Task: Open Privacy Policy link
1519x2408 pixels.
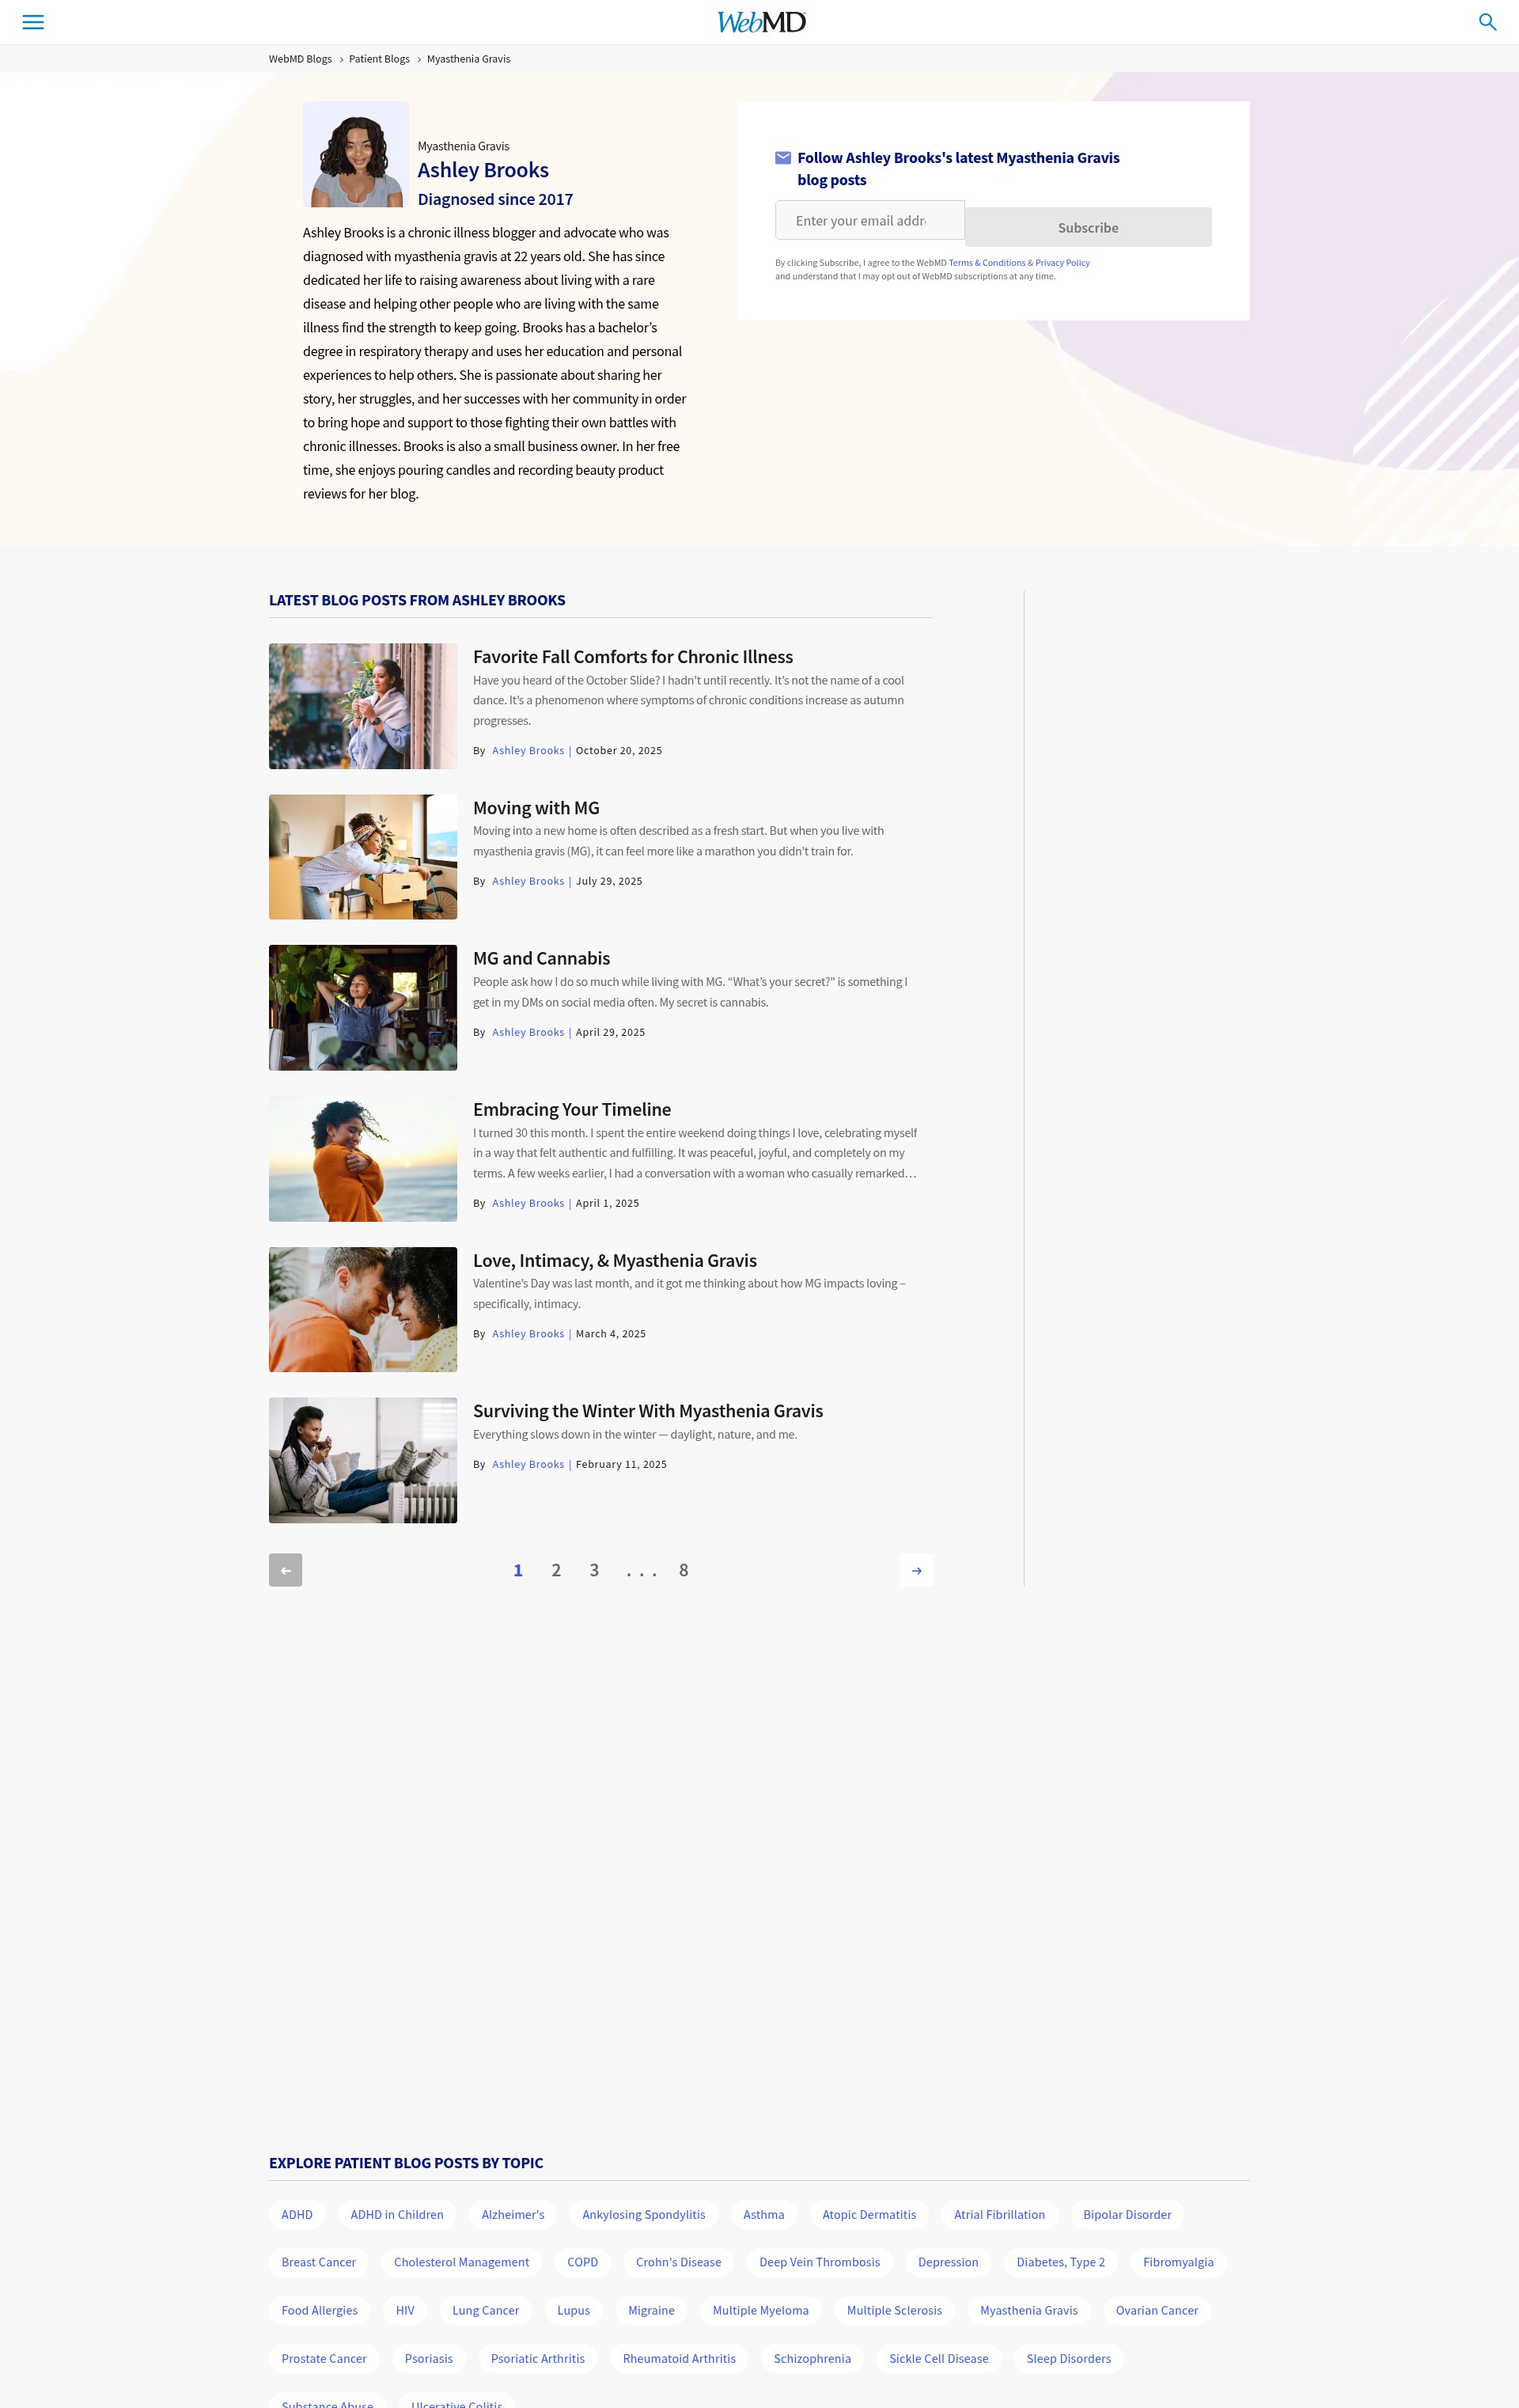Action: 1062,263
